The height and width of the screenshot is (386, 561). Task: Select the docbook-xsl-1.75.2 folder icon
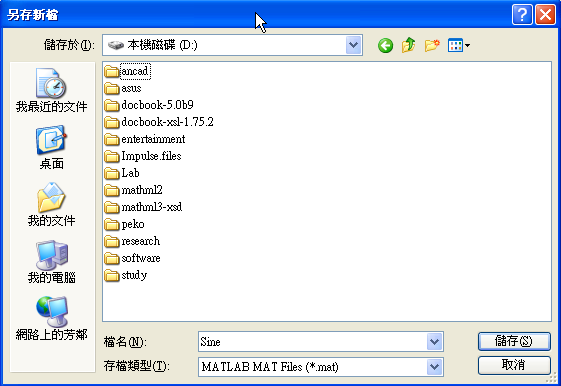(x=112, y=122)
